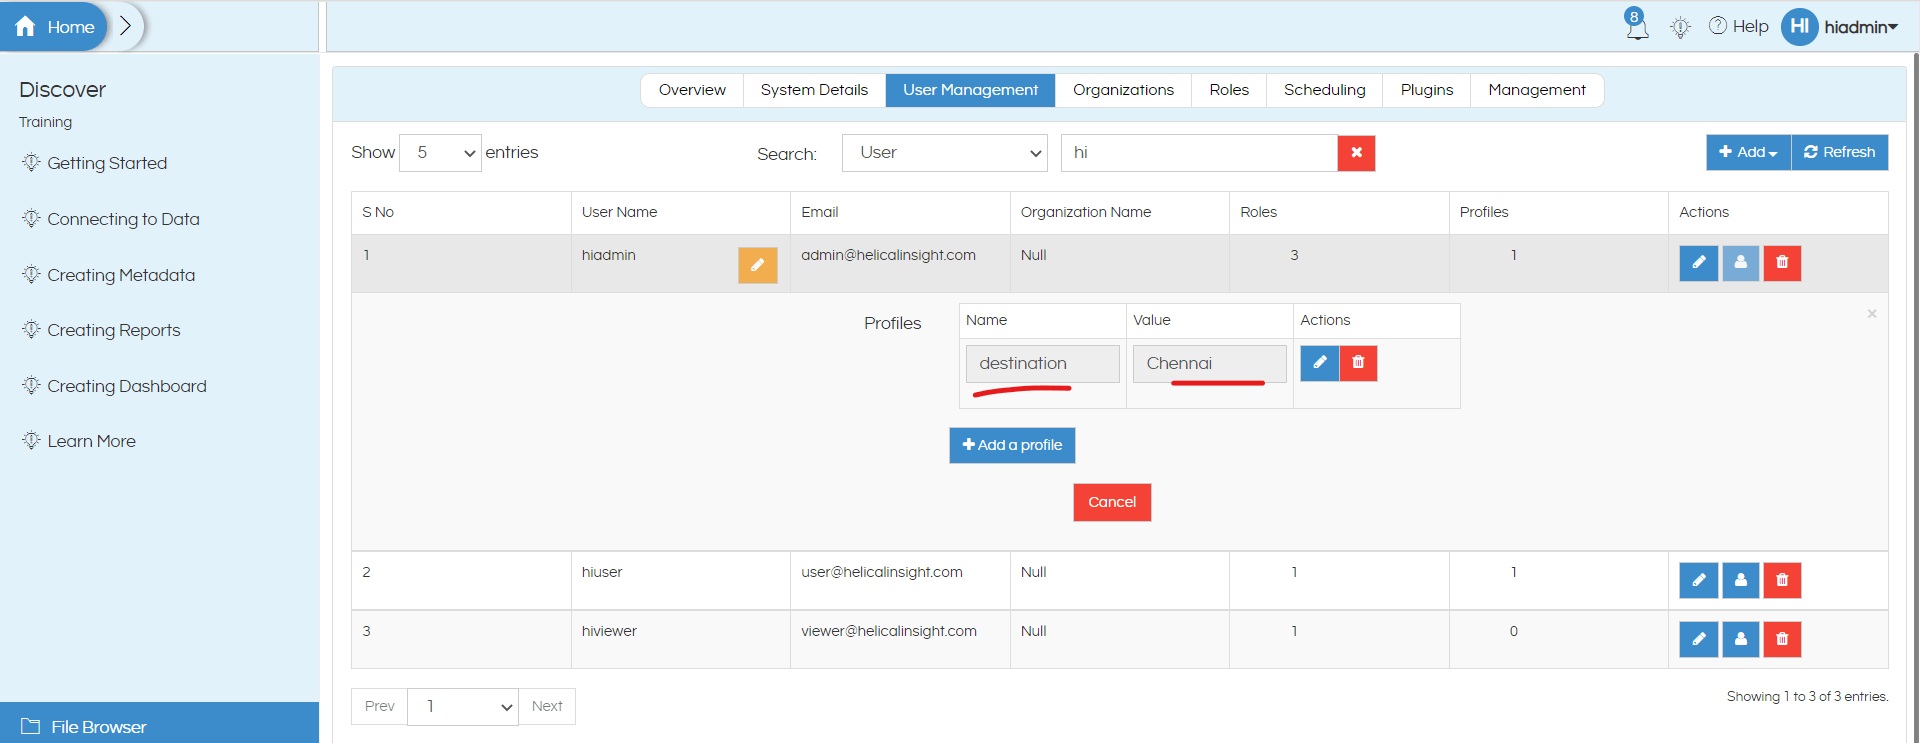
Task: Delete the hiadmin user
Action: coord(1782,263)
